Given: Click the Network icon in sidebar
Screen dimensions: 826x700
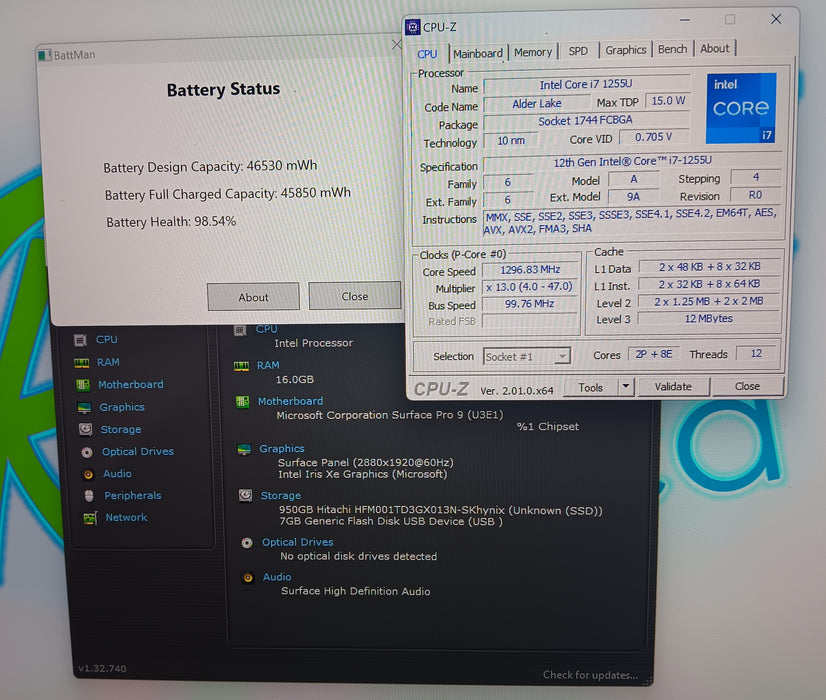Looking at the screenshot, I should (90, 518).
